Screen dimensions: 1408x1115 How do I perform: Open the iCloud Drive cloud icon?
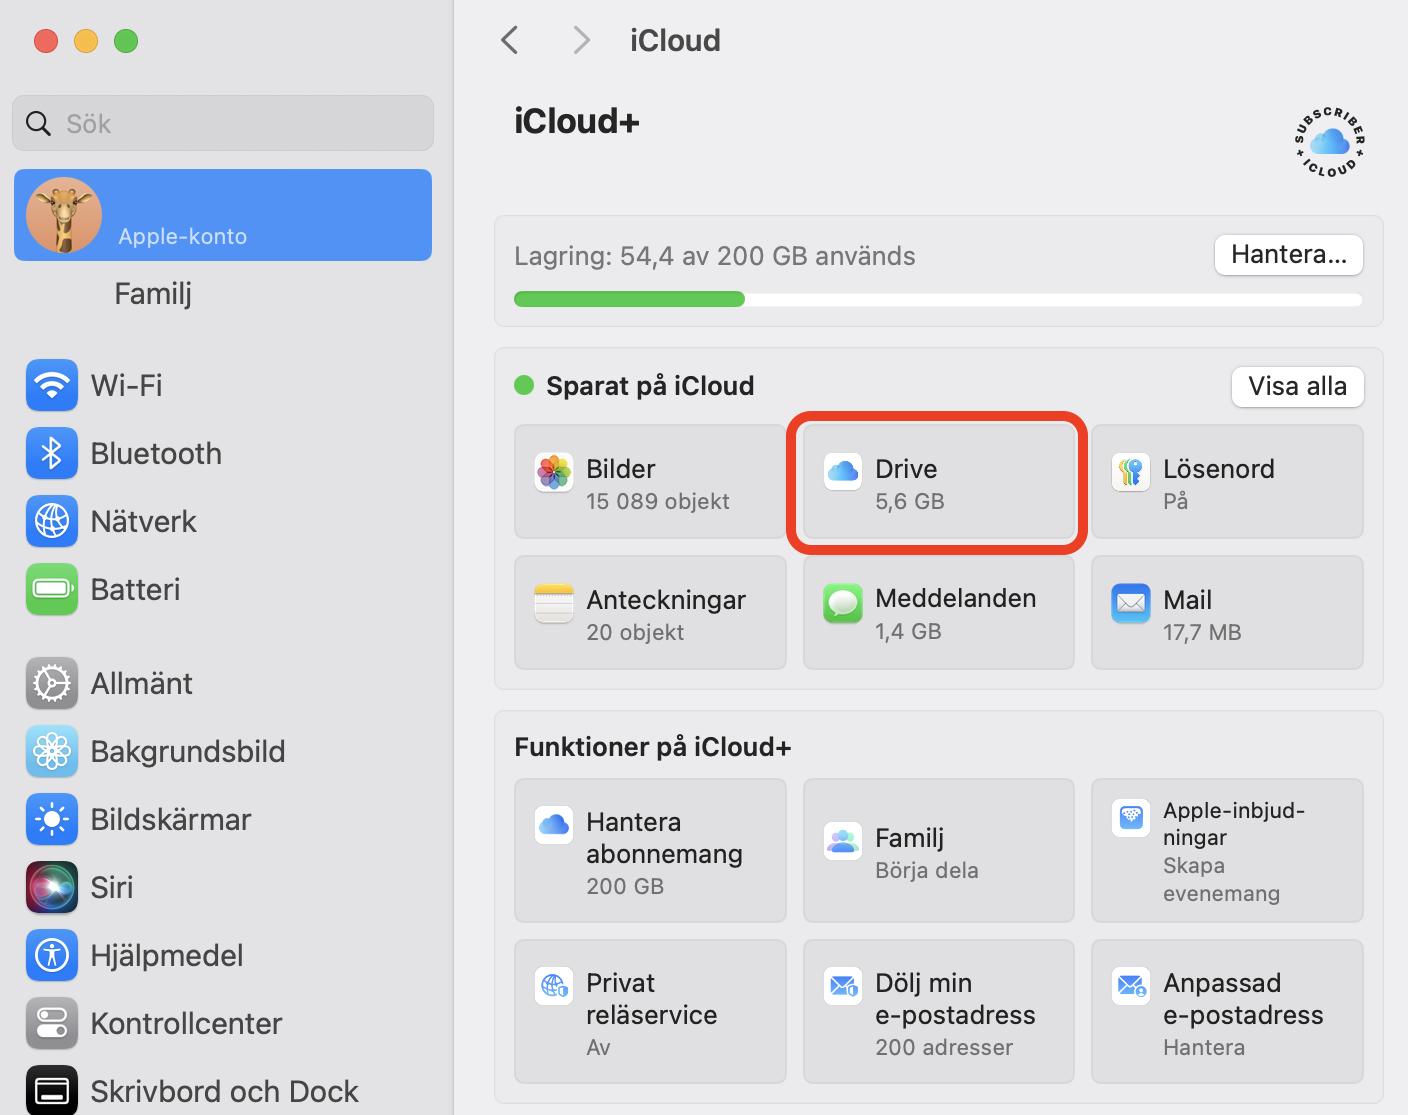pos(843,472)
